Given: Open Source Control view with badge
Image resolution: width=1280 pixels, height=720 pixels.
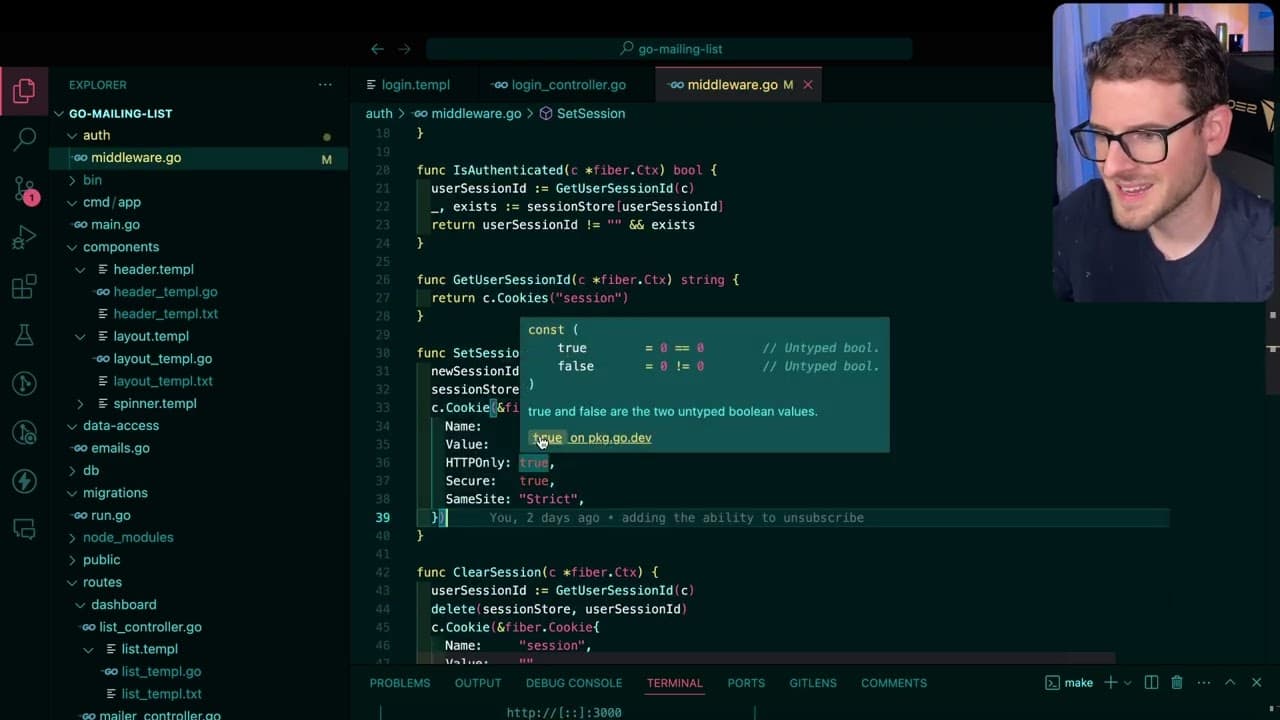Looking at the screenshot, I should coord(25,188).
